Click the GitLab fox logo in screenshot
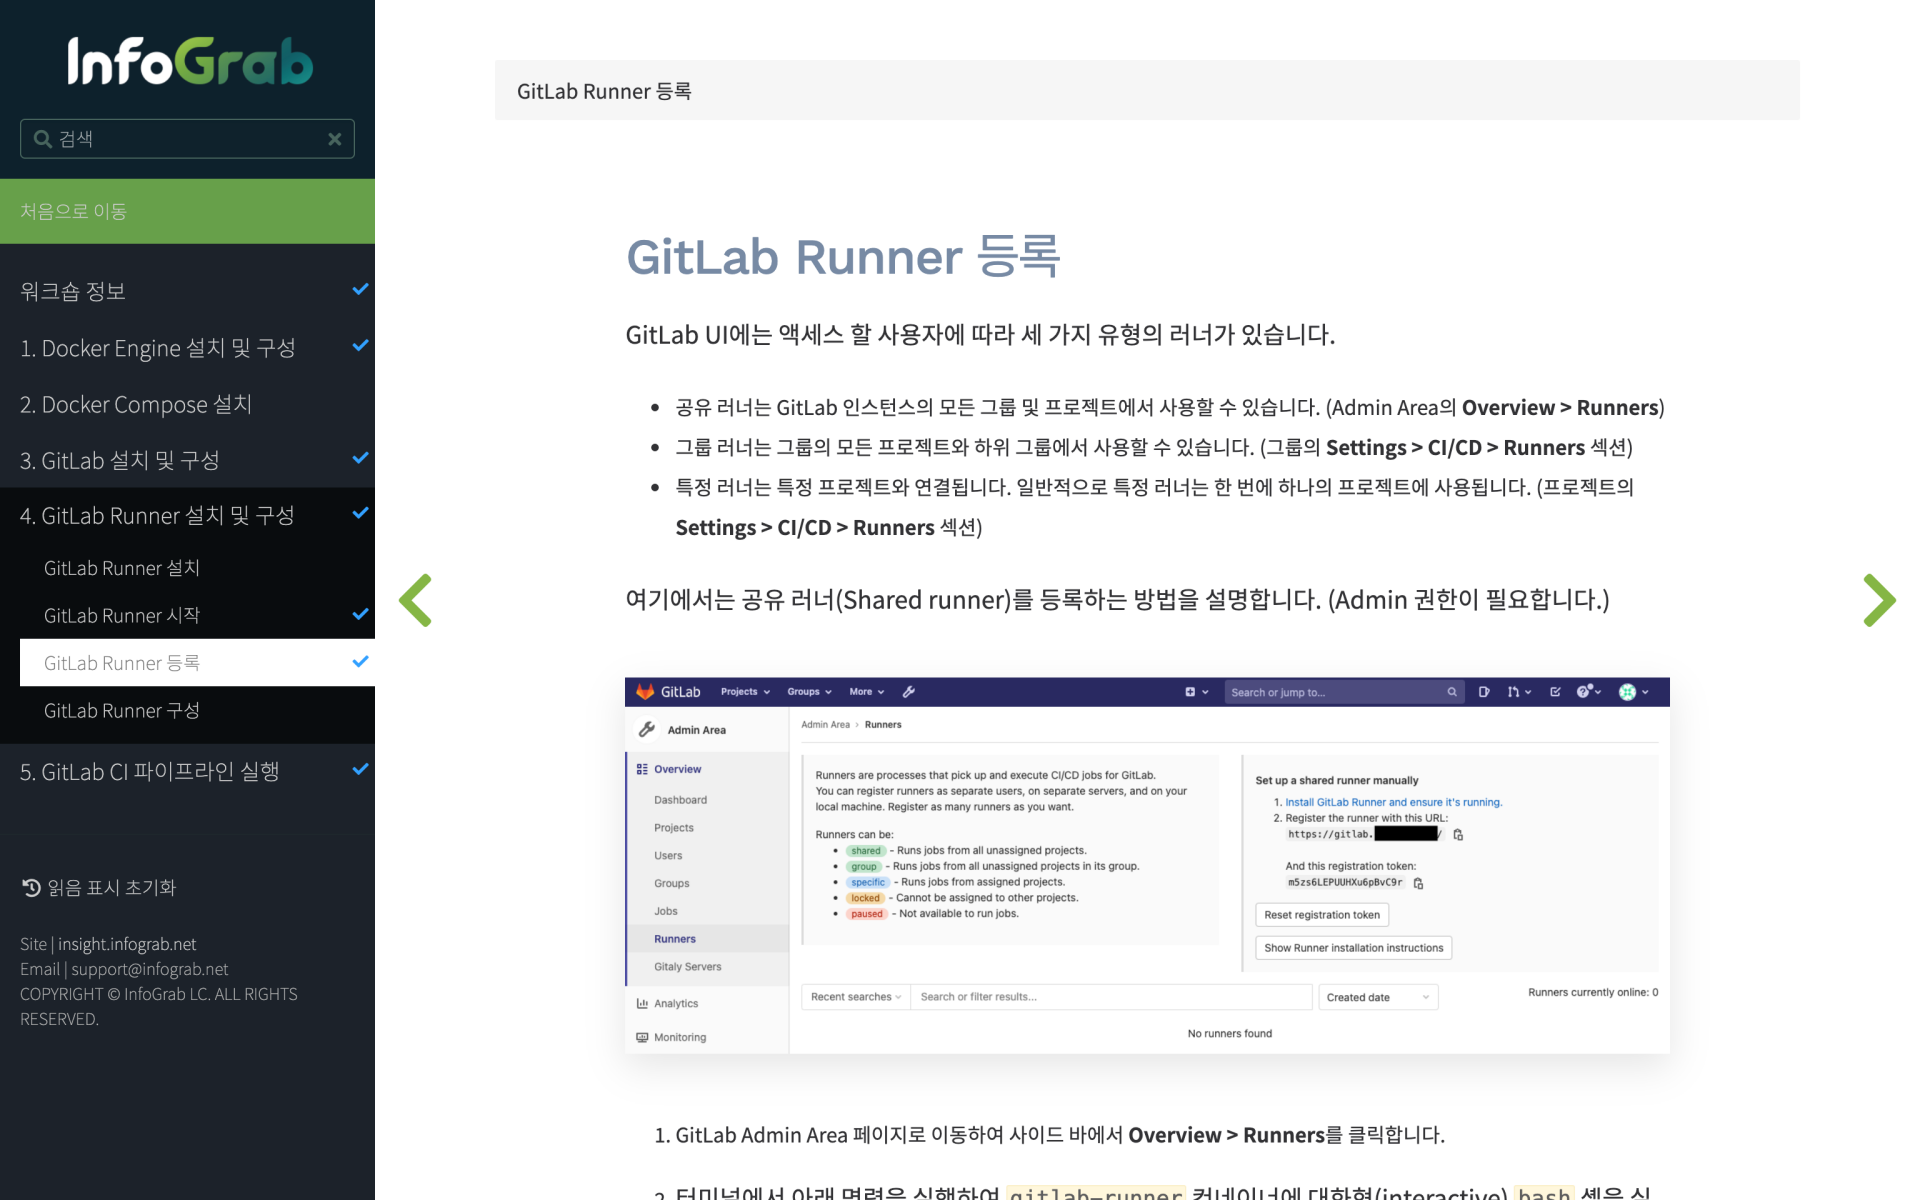Image resolution: width=1920 pixels, height=1200 pixels. (645, 692)
